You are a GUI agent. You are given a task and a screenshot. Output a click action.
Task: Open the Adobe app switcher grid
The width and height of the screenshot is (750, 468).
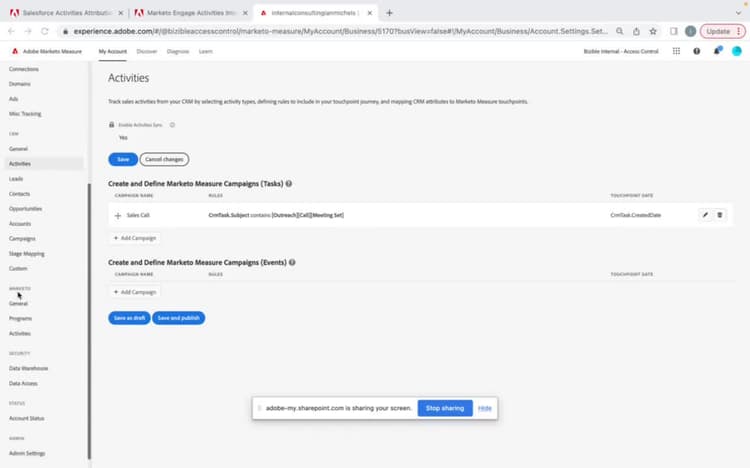[x=676, y=51]
